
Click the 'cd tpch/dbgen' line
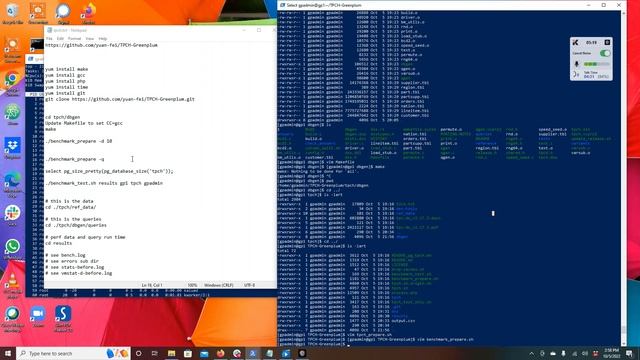tap(62, 117)
